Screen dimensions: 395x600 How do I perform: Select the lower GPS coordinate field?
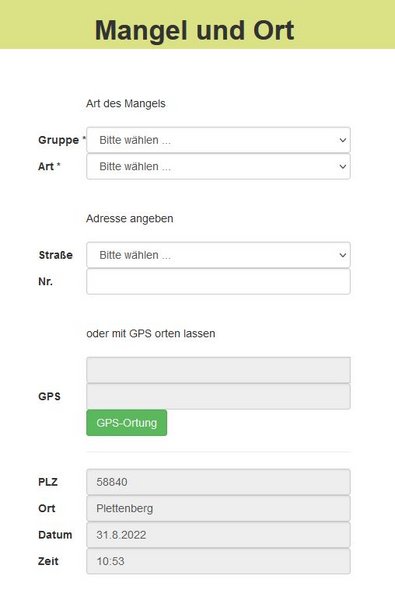[x=218, y=396]
